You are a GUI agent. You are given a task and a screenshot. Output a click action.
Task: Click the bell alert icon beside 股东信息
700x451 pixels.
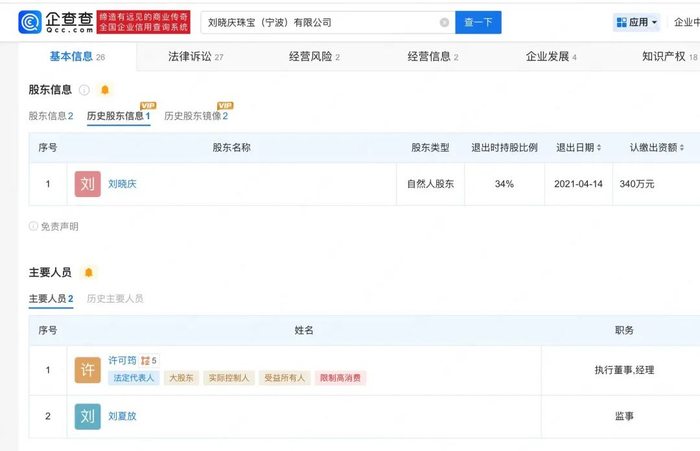click(105, 90)
